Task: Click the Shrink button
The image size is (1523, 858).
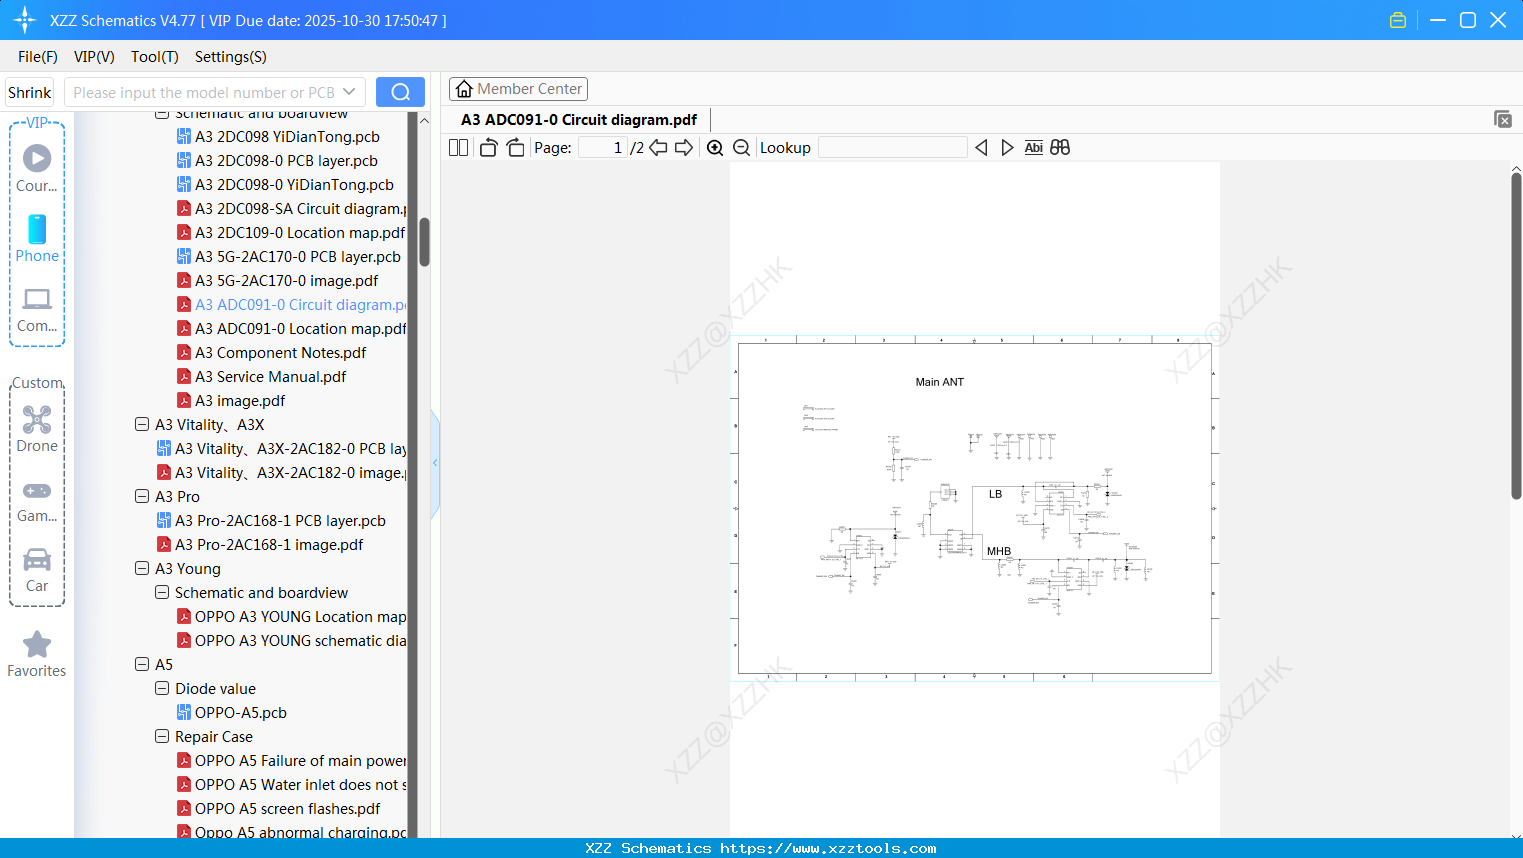Action: pyautogui.click(x=28, y=91)
